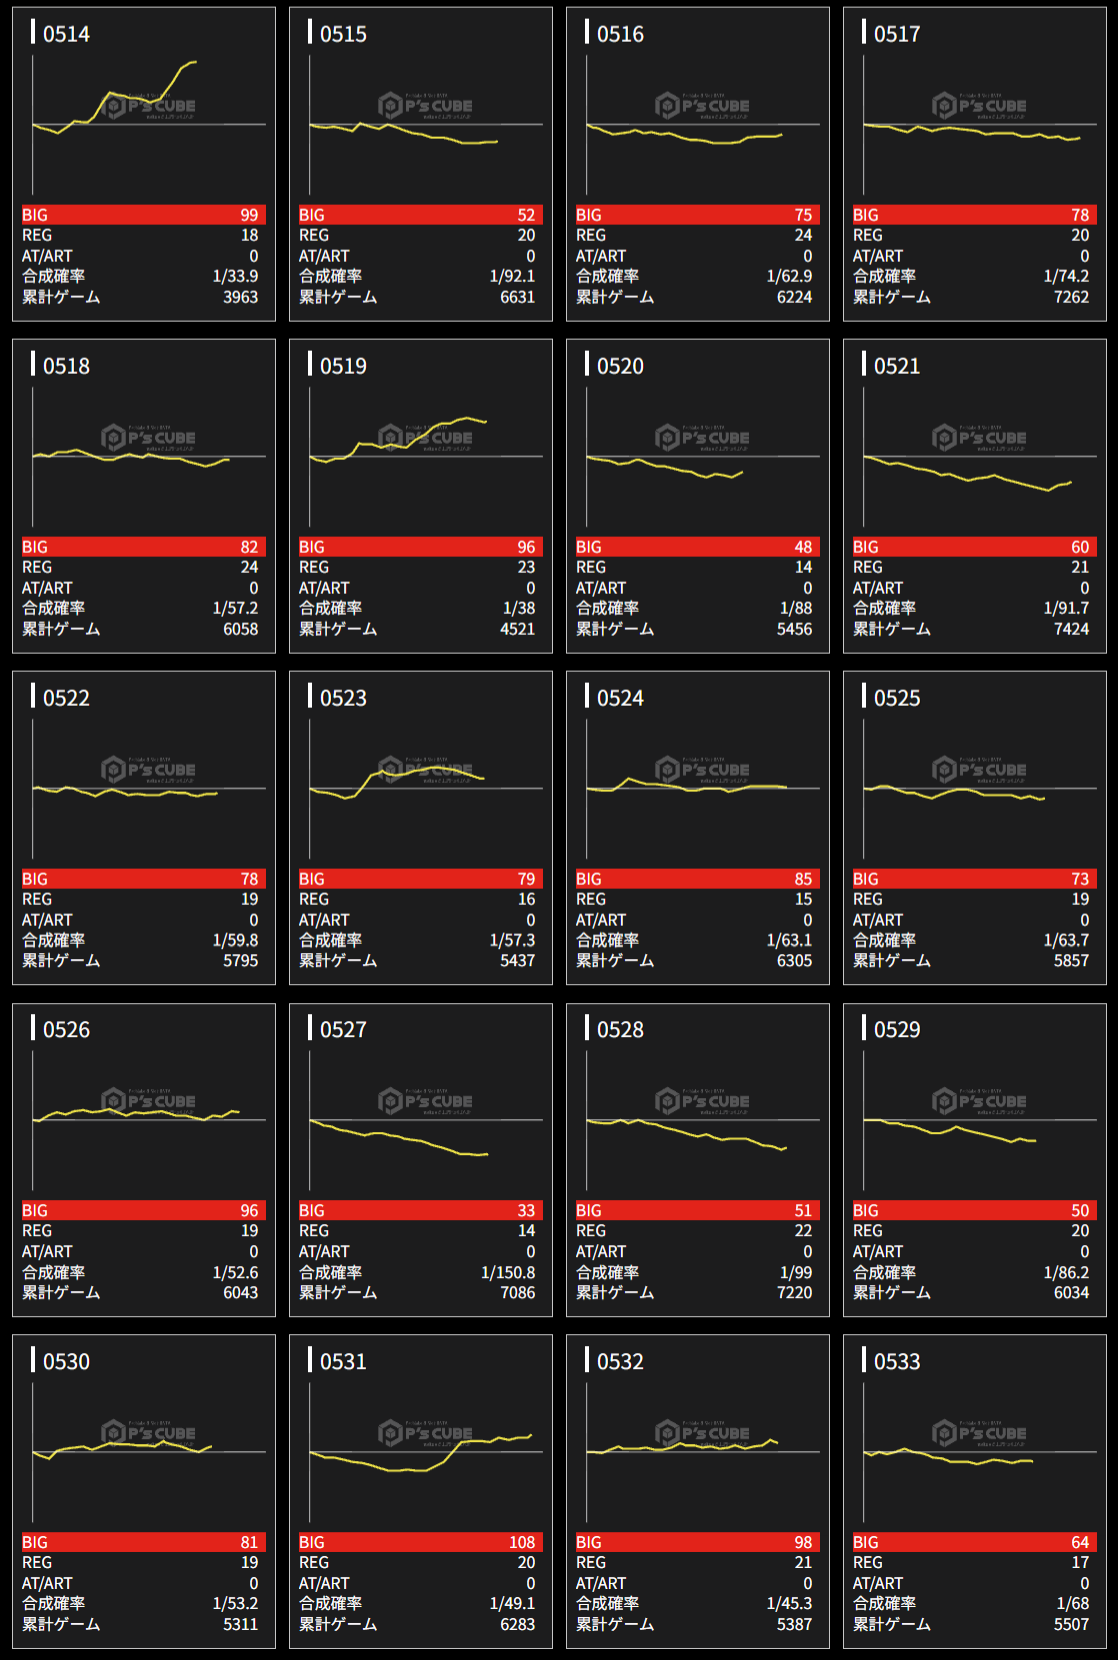Click the P's CUBE logo in card 0533
The width and height of the screenshot is (1118, 1660).
[x=979, y=1433]
